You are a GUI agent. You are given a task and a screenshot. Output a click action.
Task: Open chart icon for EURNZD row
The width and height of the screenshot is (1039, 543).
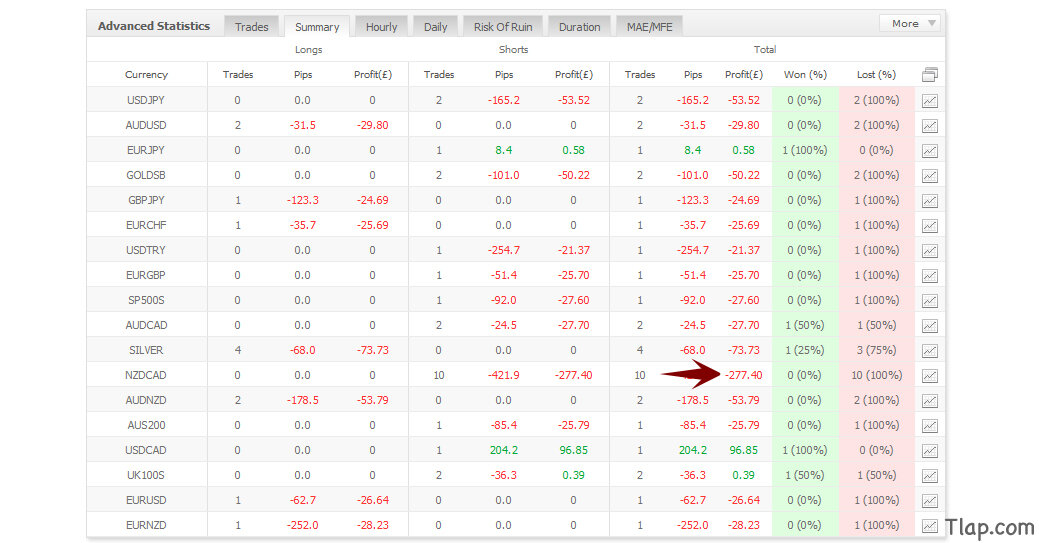pyautogui.click(x=930, y=525)
